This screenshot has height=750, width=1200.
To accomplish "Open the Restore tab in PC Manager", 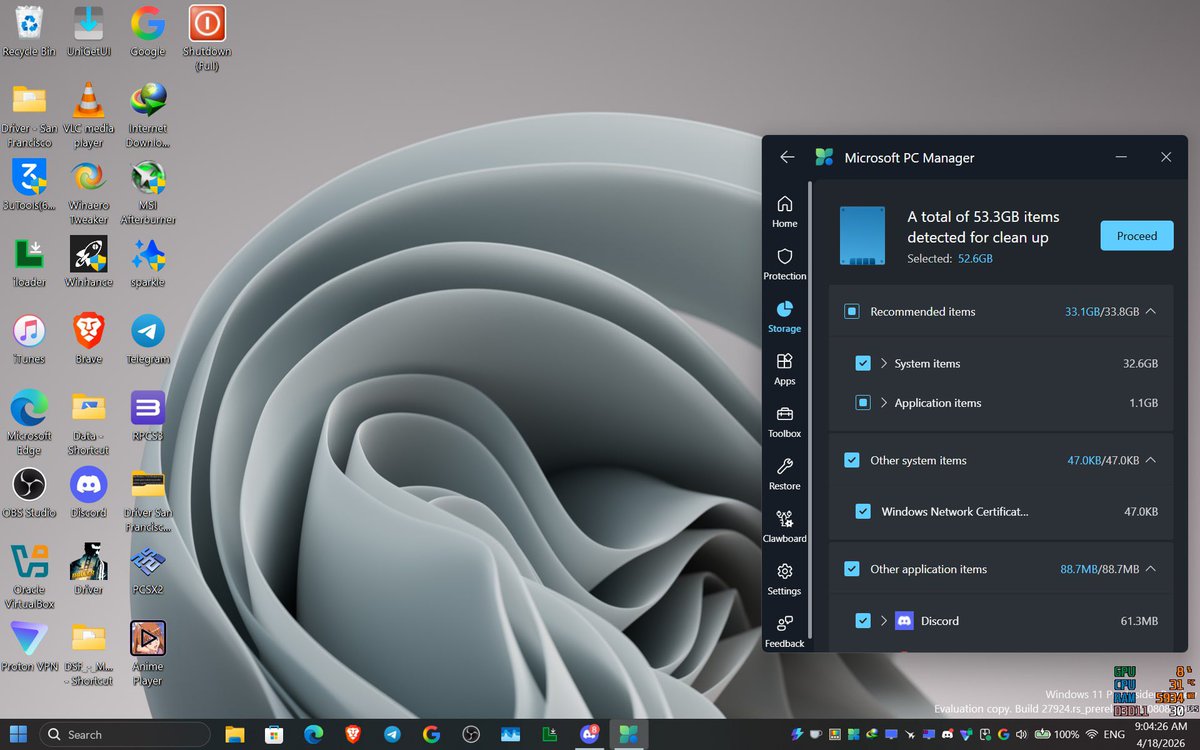I will (785, 474).
